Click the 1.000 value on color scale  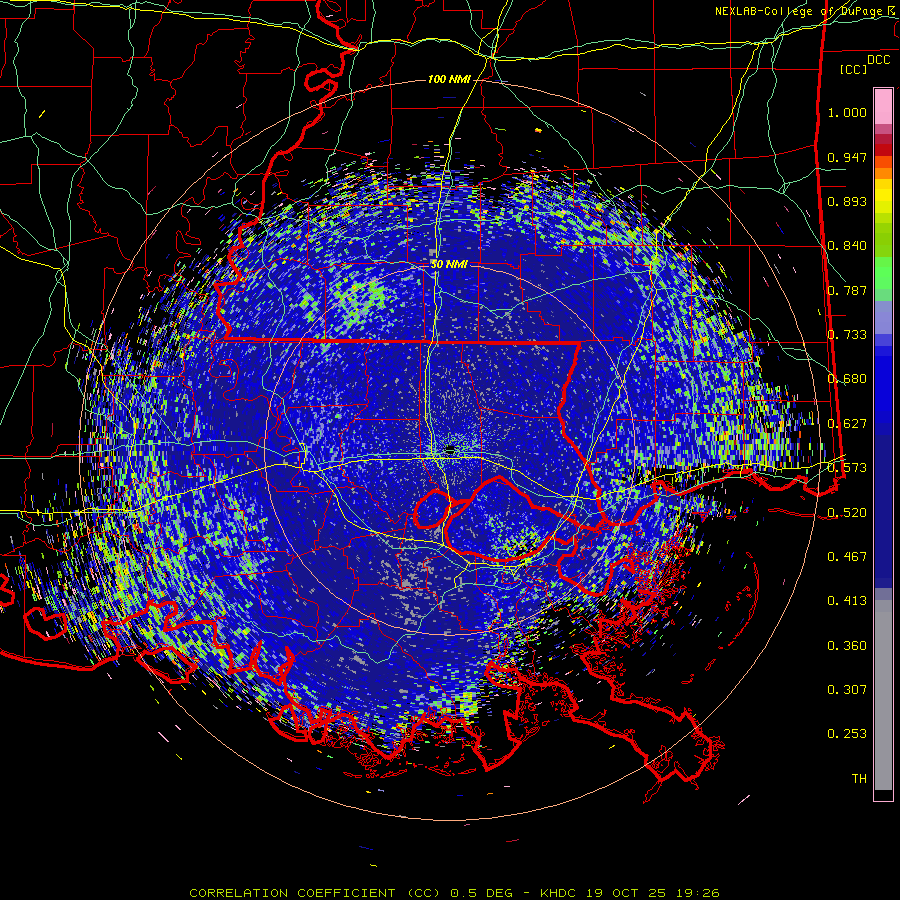pos(847,112)
